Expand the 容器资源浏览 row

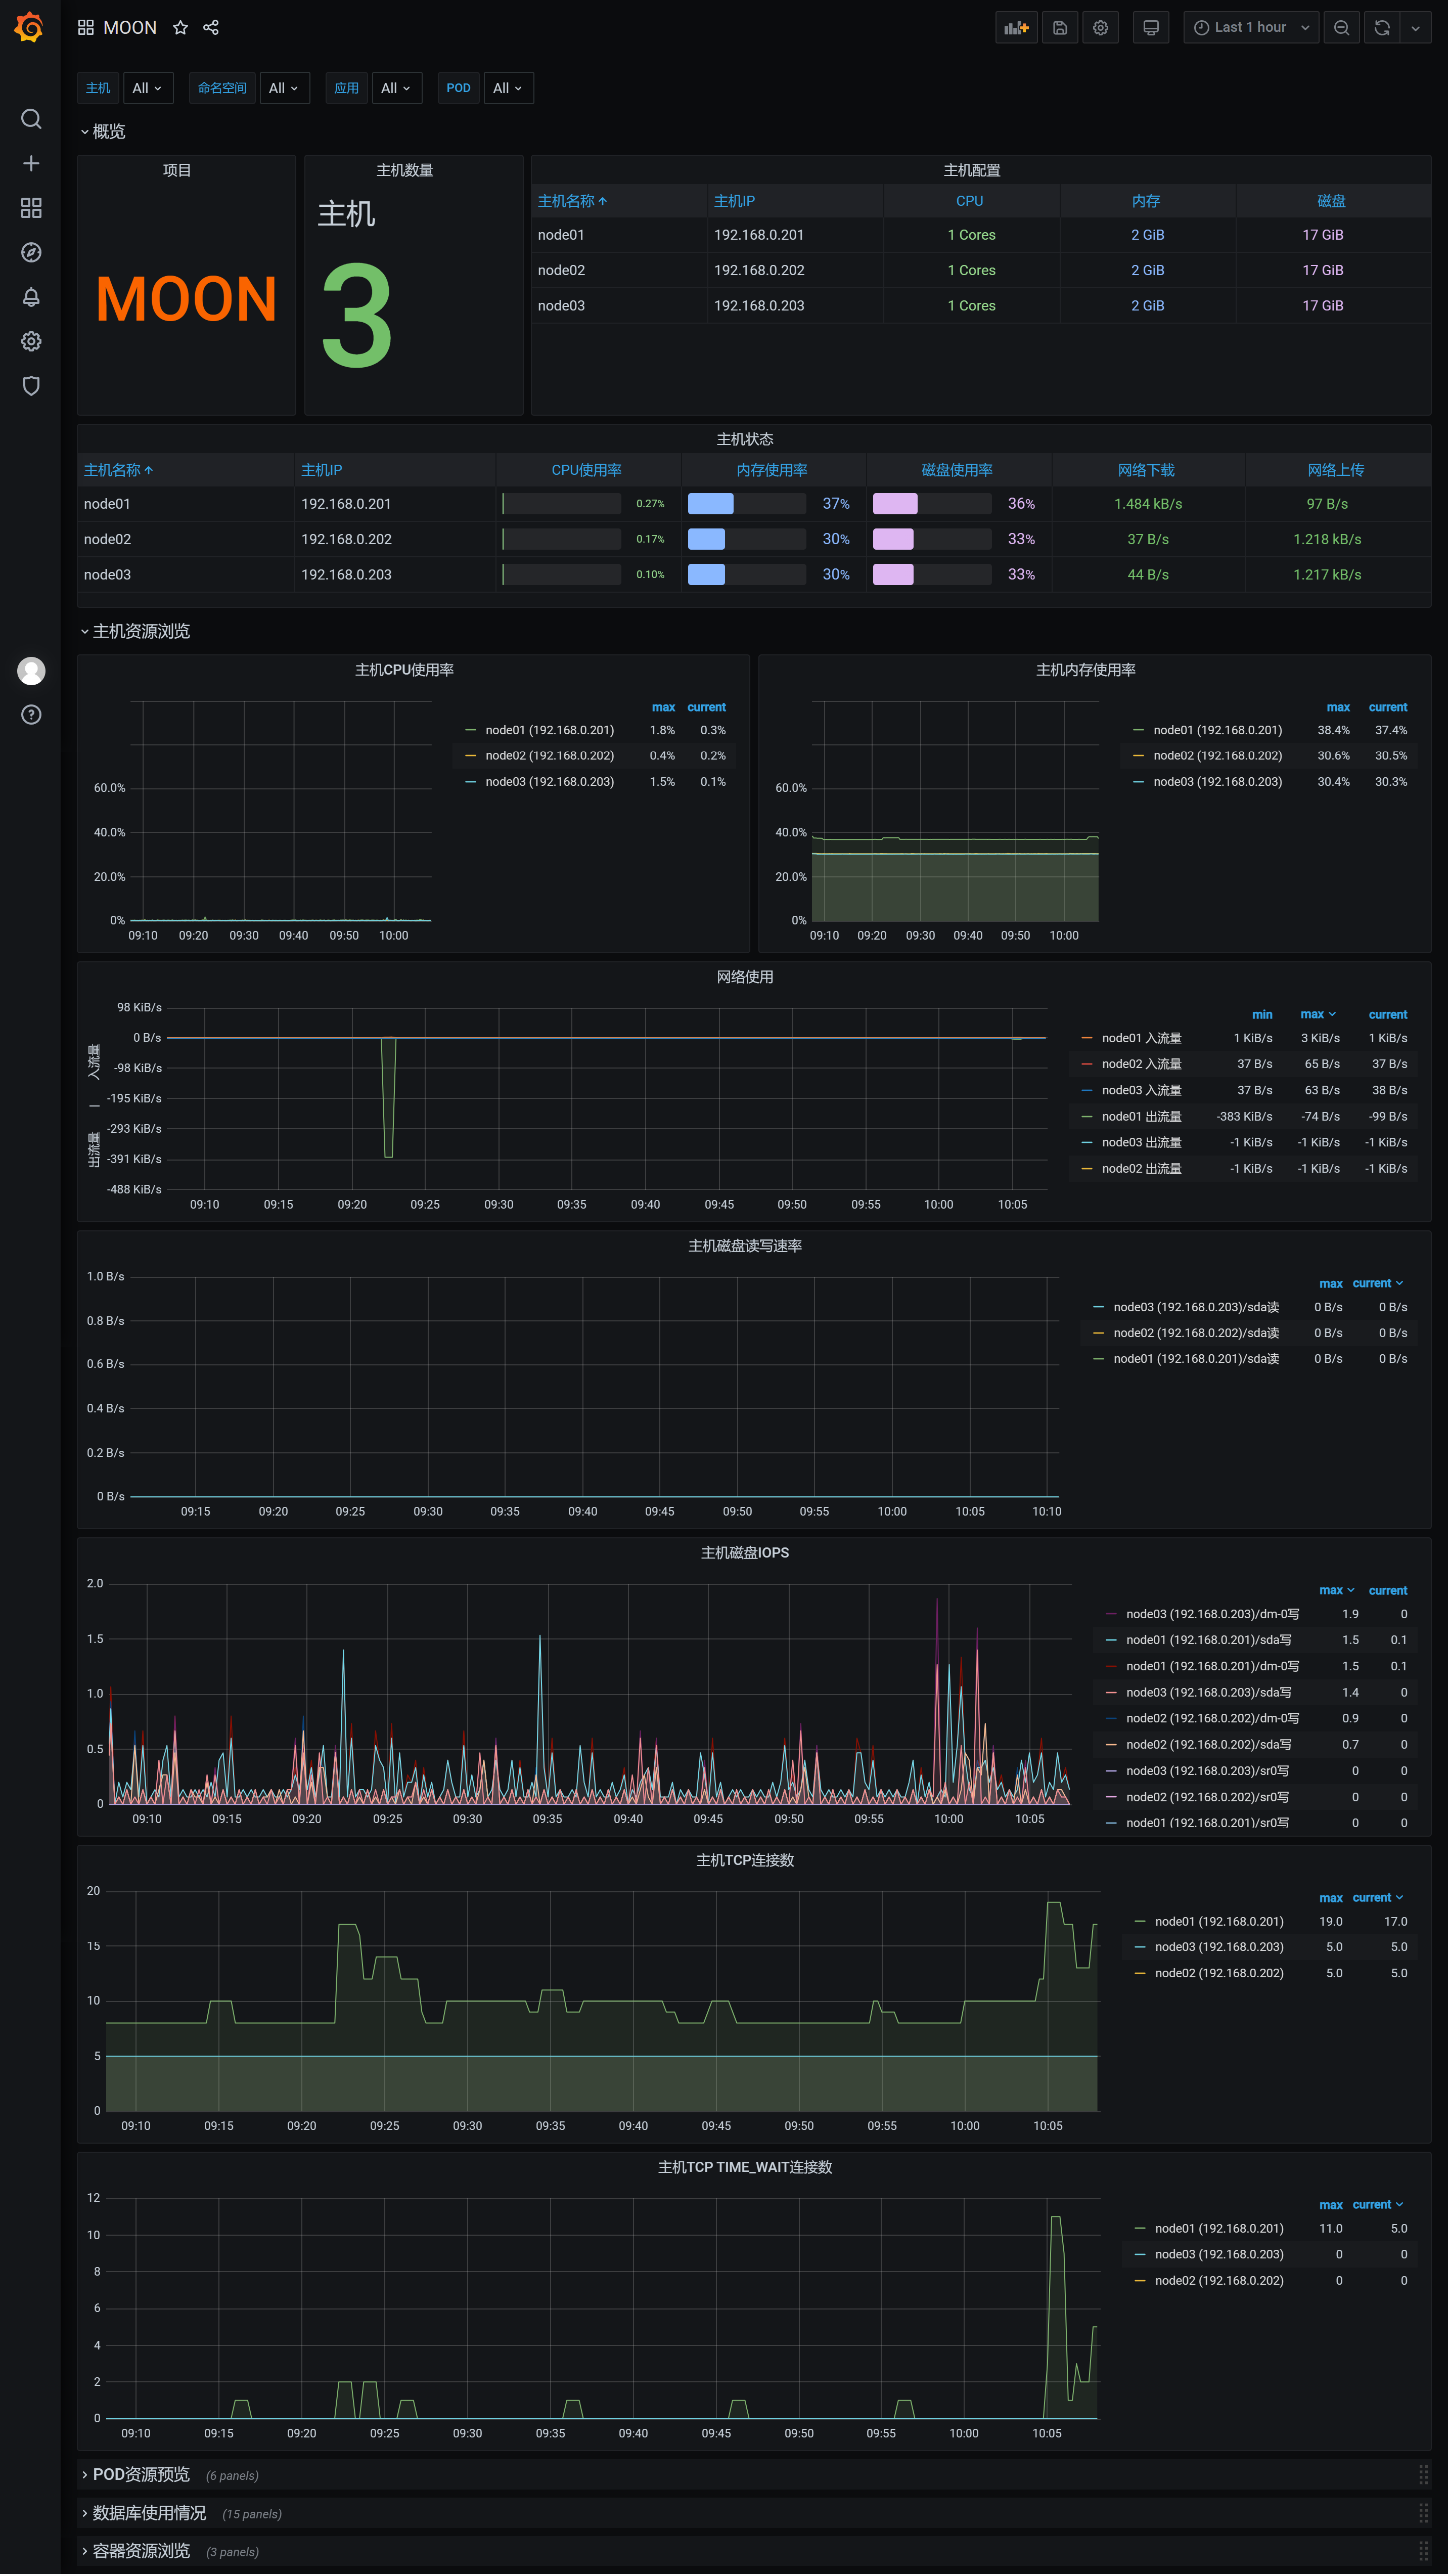pos(134,2551)
